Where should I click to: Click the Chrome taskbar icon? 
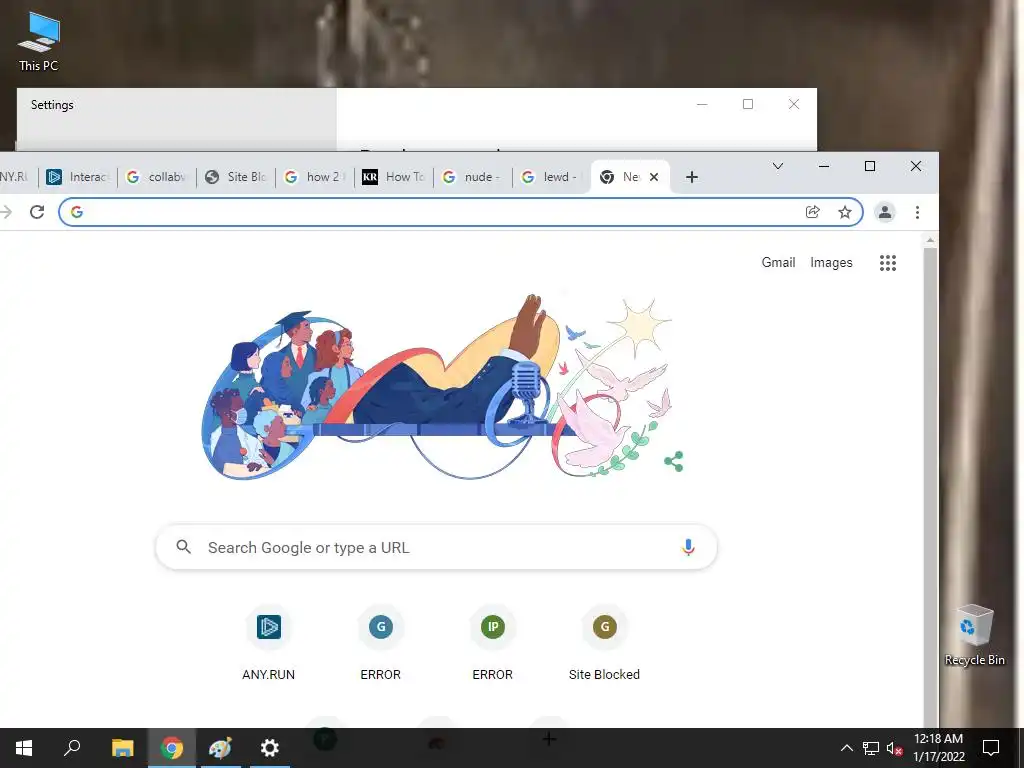[x=172, y=748]
